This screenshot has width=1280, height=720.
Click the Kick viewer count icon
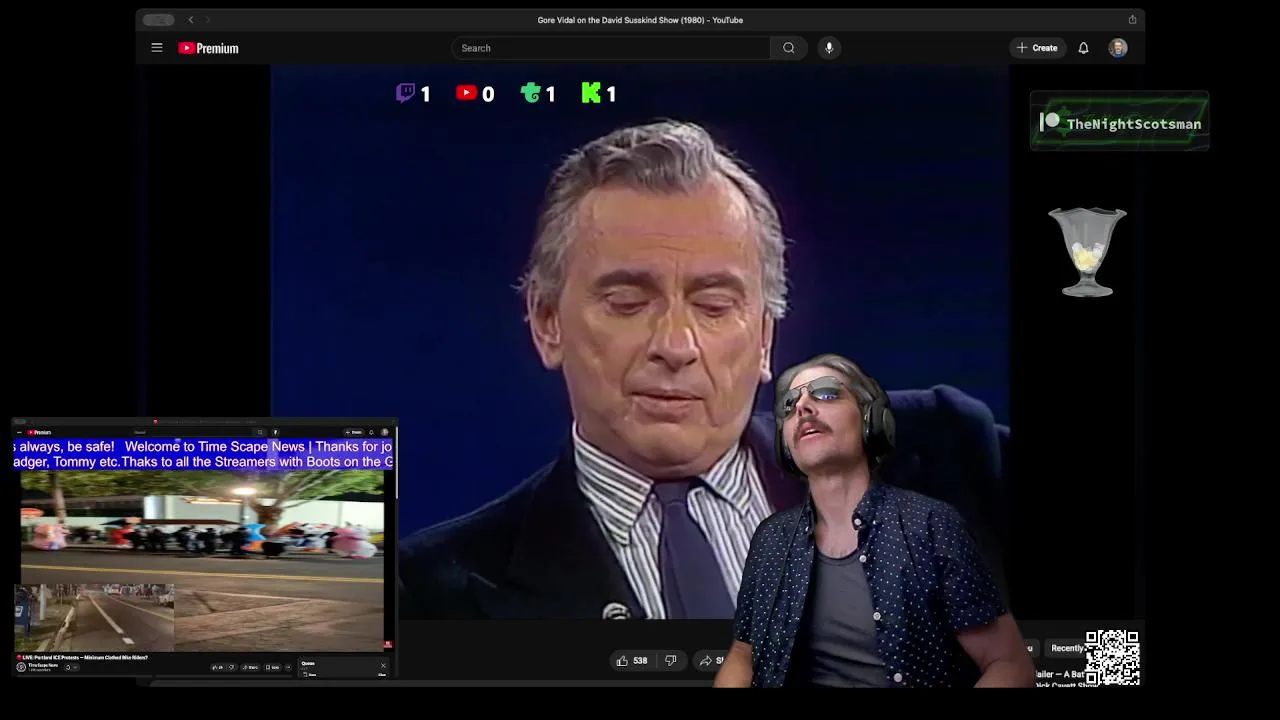click(591, 93)
